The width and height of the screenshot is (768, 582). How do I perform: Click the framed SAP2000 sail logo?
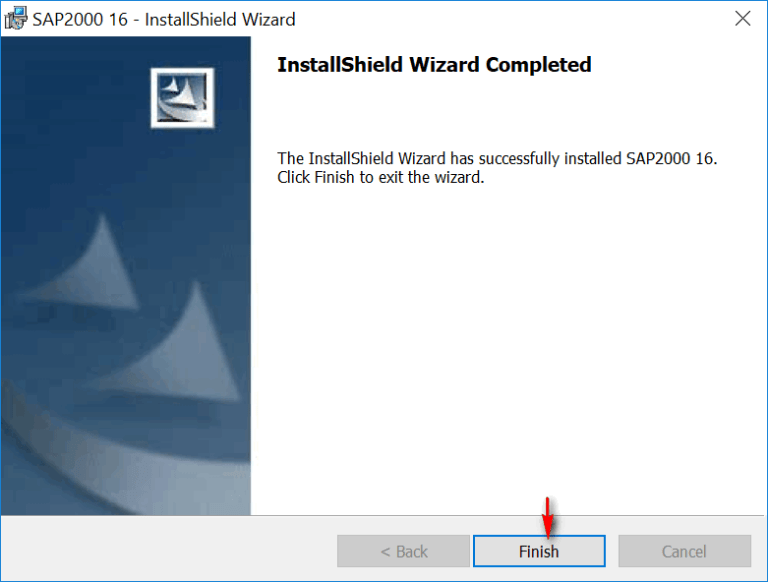(182, 98)
